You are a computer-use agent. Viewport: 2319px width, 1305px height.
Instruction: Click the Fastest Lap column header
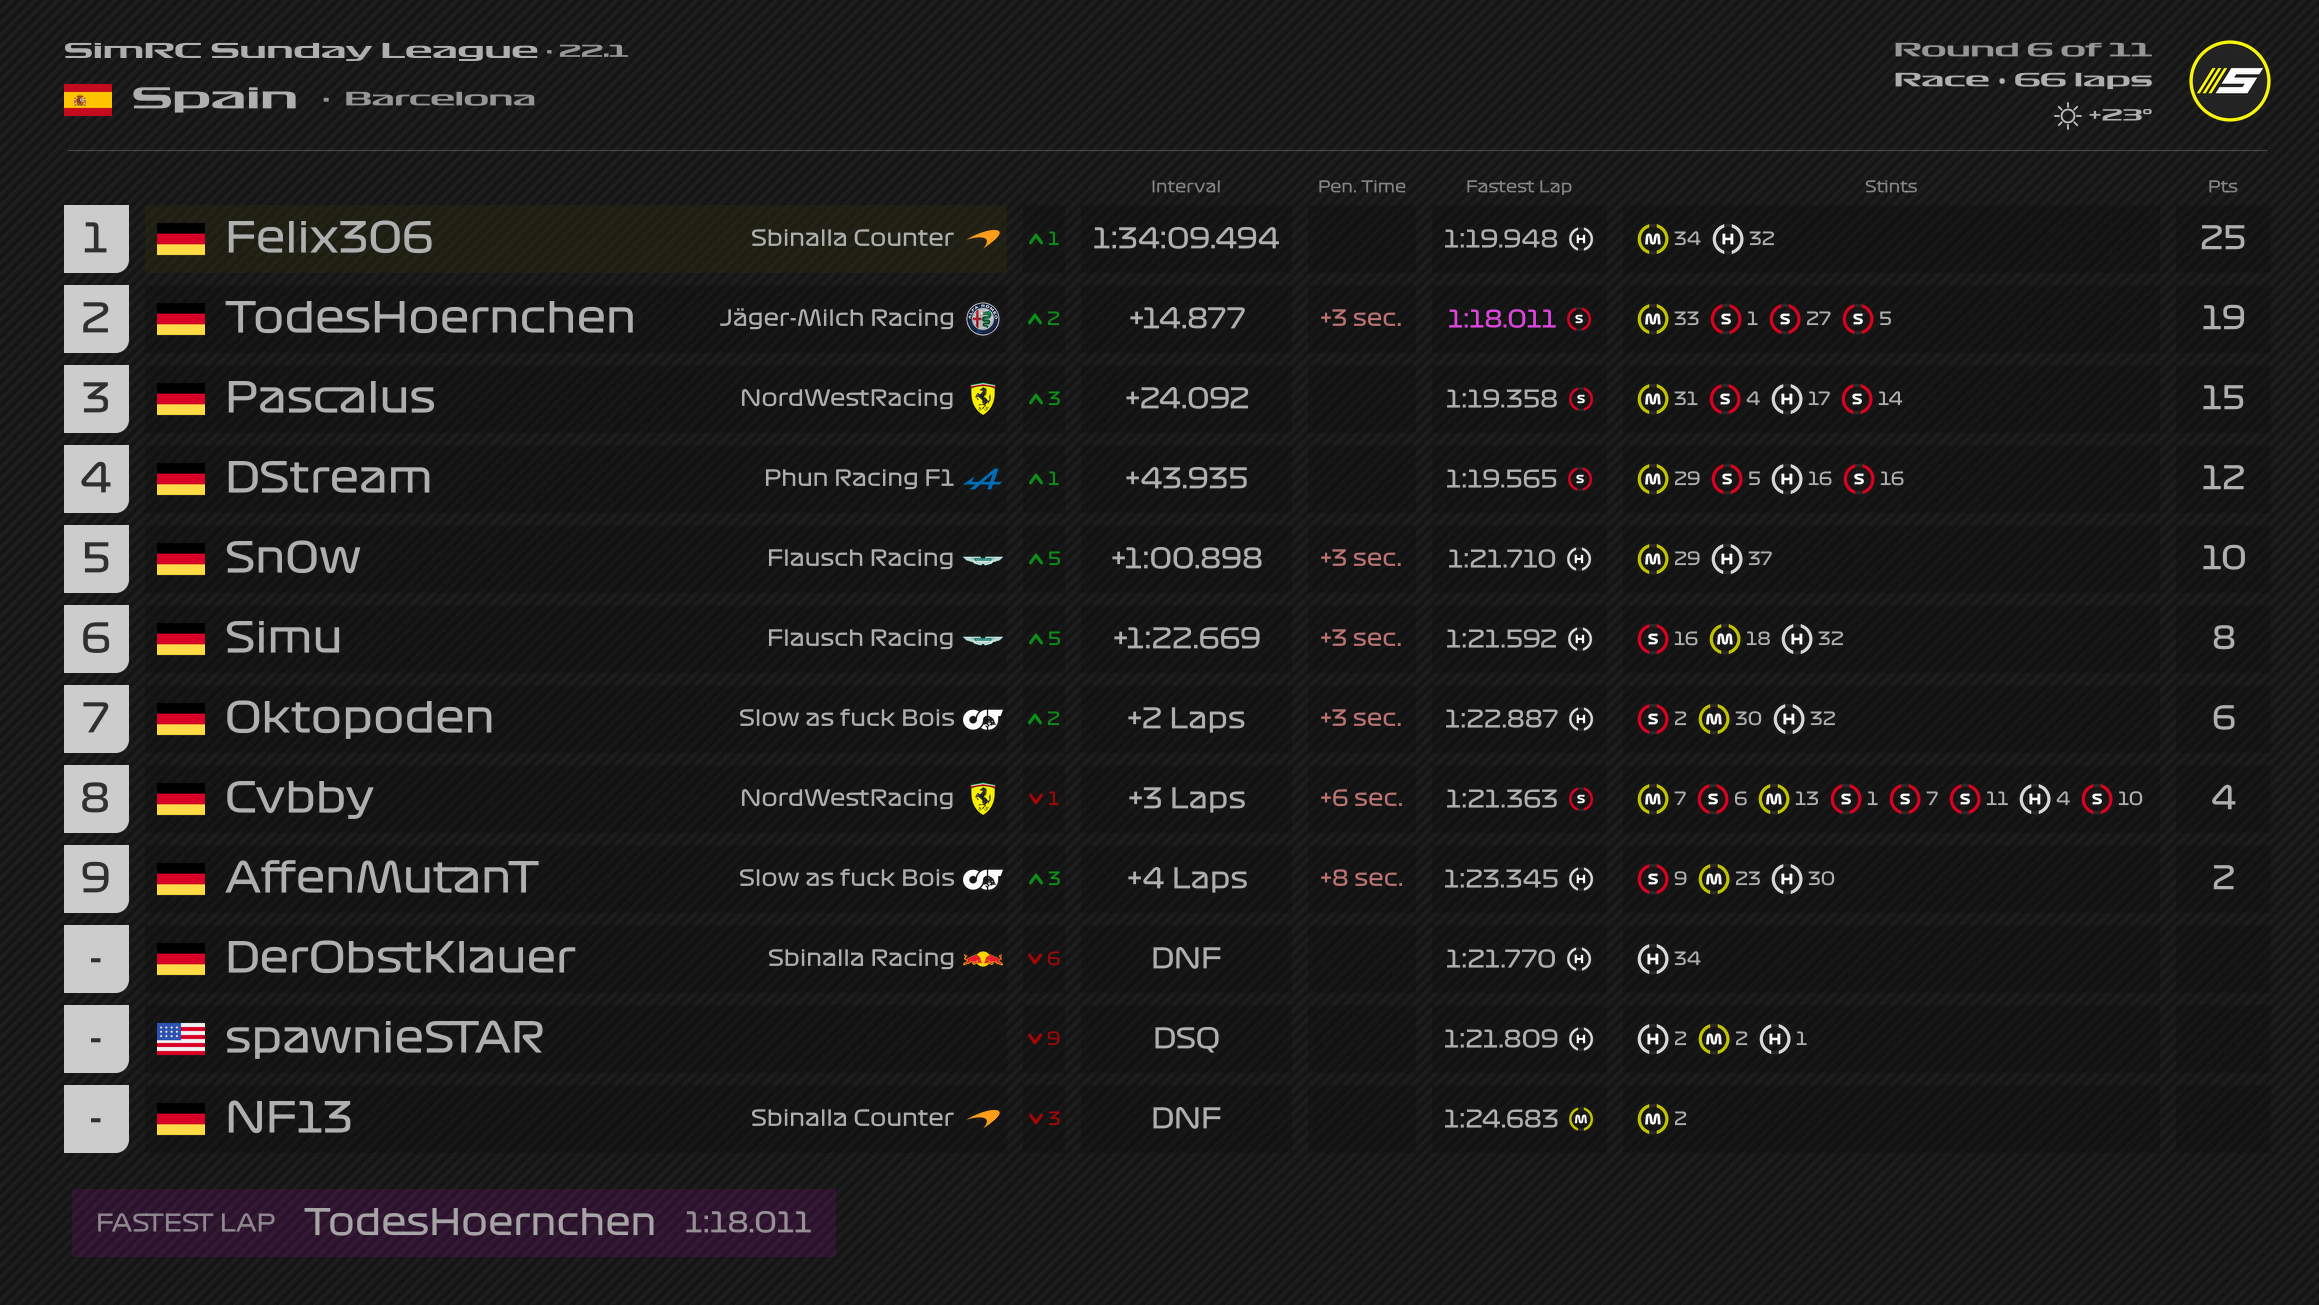[1518, 186]
